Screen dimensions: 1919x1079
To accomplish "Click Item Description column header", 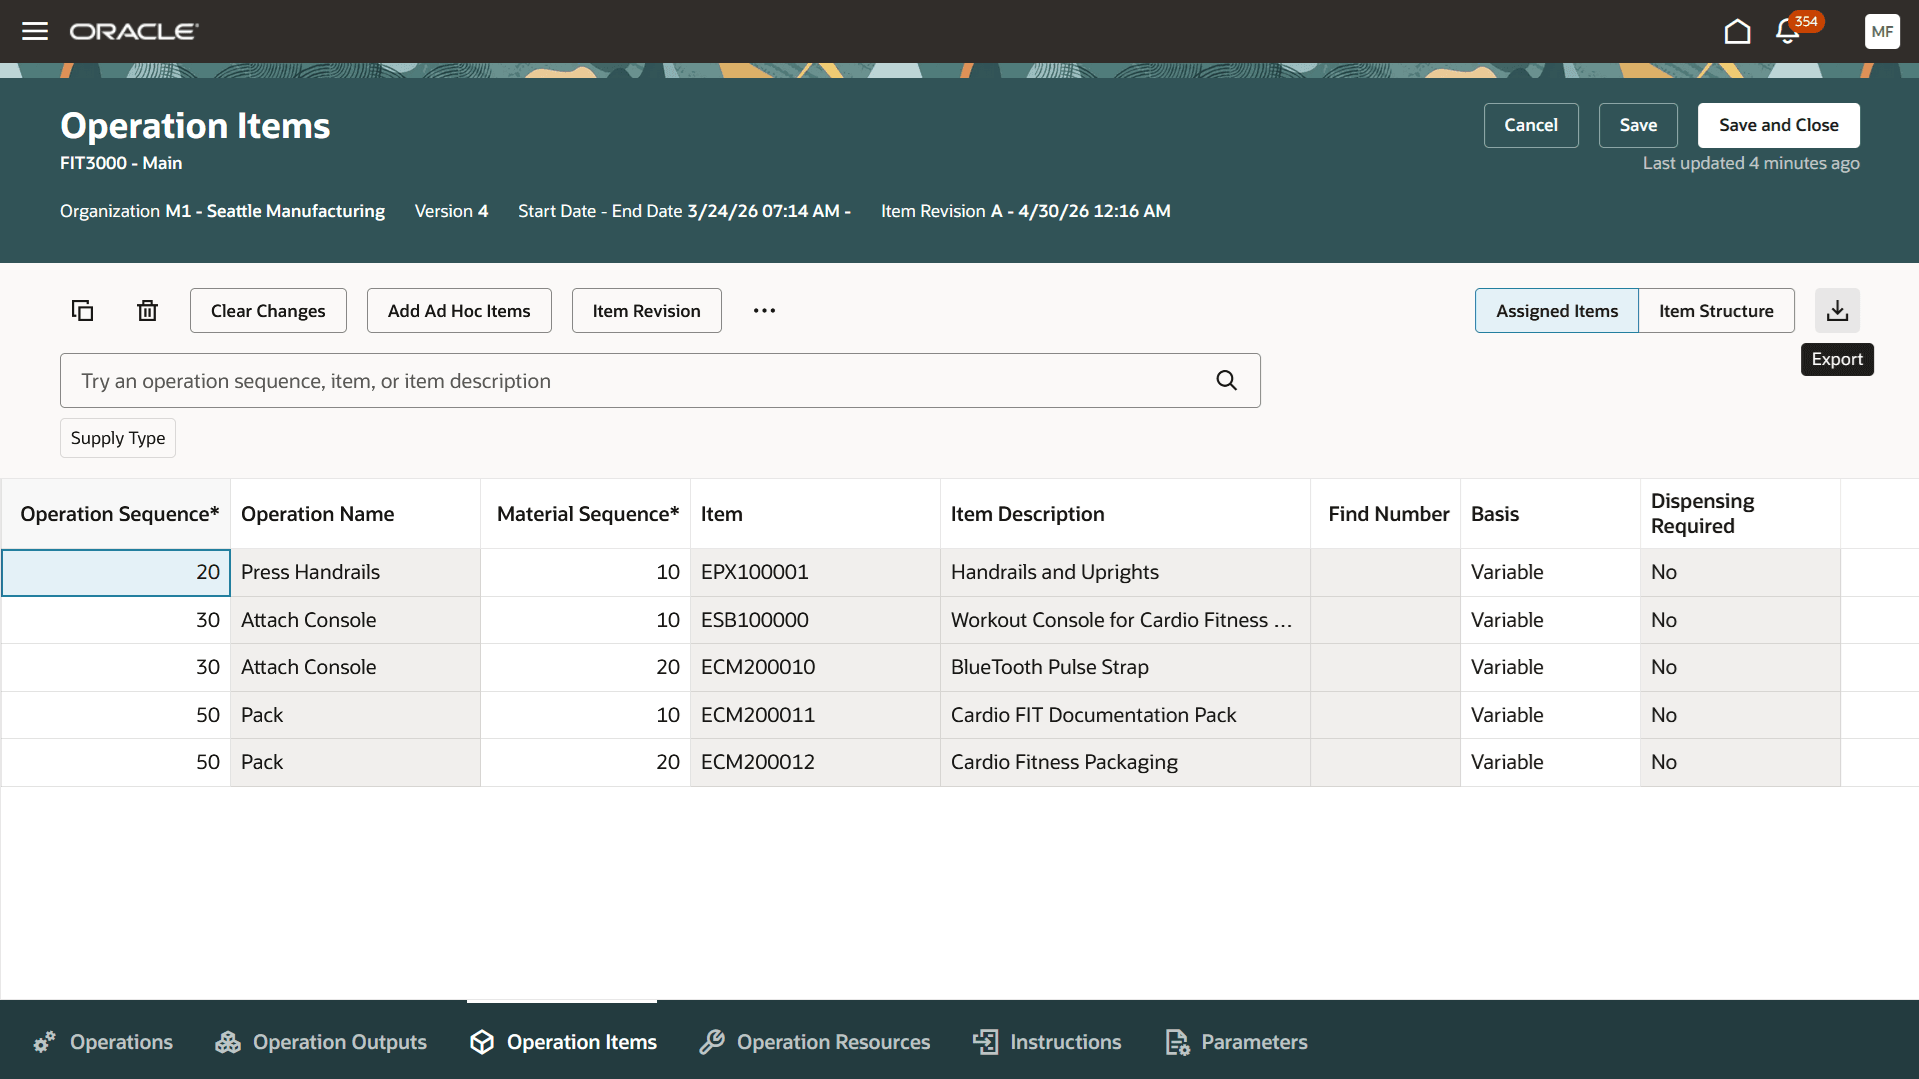I will [1126, 514].
